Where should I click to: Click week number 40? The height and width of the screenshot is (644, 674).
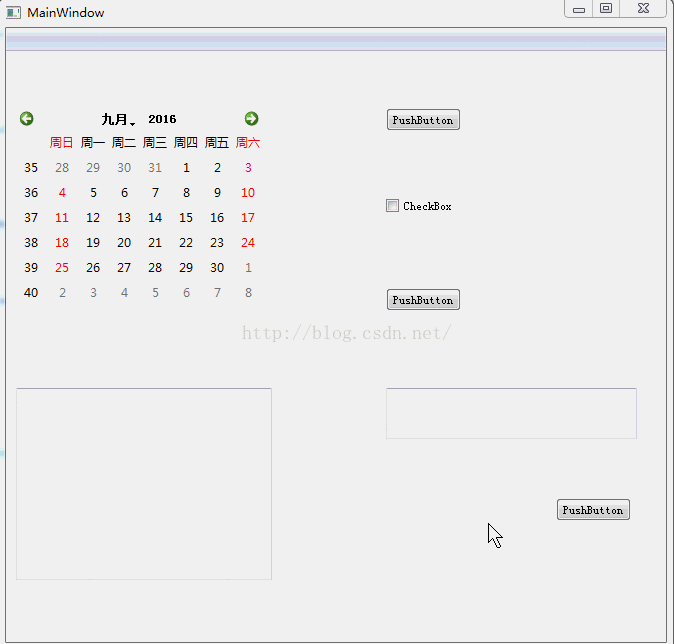coord(31,292)
